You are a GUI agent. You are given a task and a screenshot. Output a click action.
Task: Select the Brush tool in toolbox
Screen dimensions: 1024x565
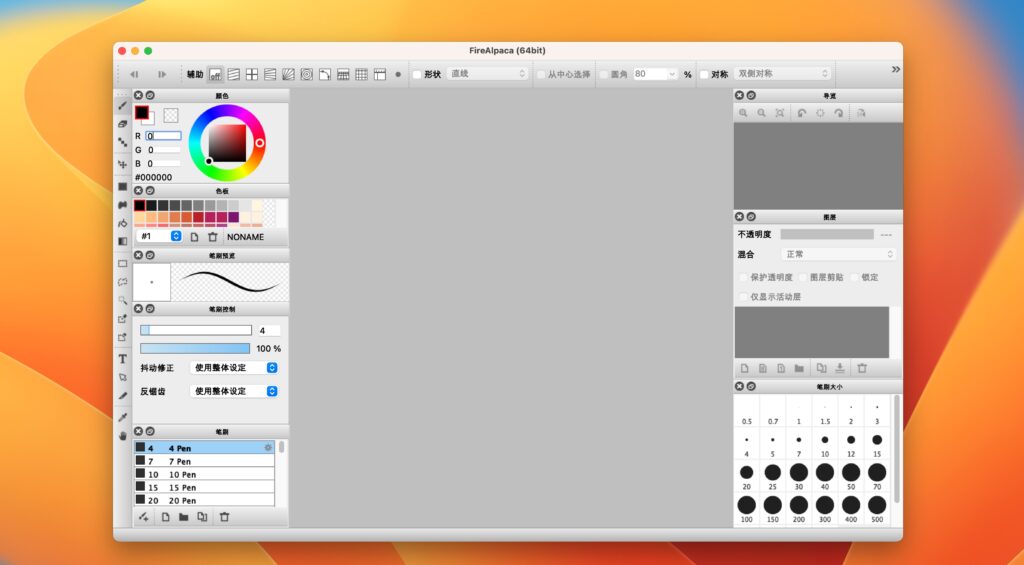122,106
